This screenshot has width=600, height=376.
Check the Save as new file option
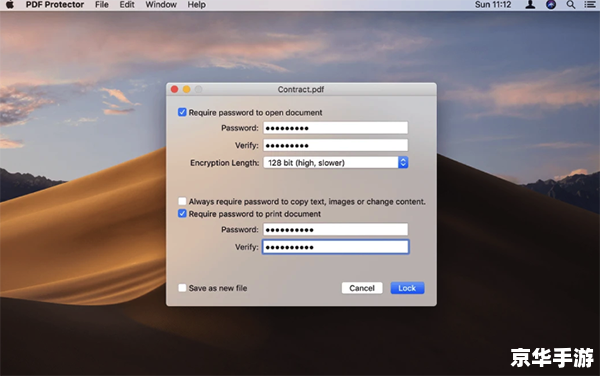tap(182, 288)
